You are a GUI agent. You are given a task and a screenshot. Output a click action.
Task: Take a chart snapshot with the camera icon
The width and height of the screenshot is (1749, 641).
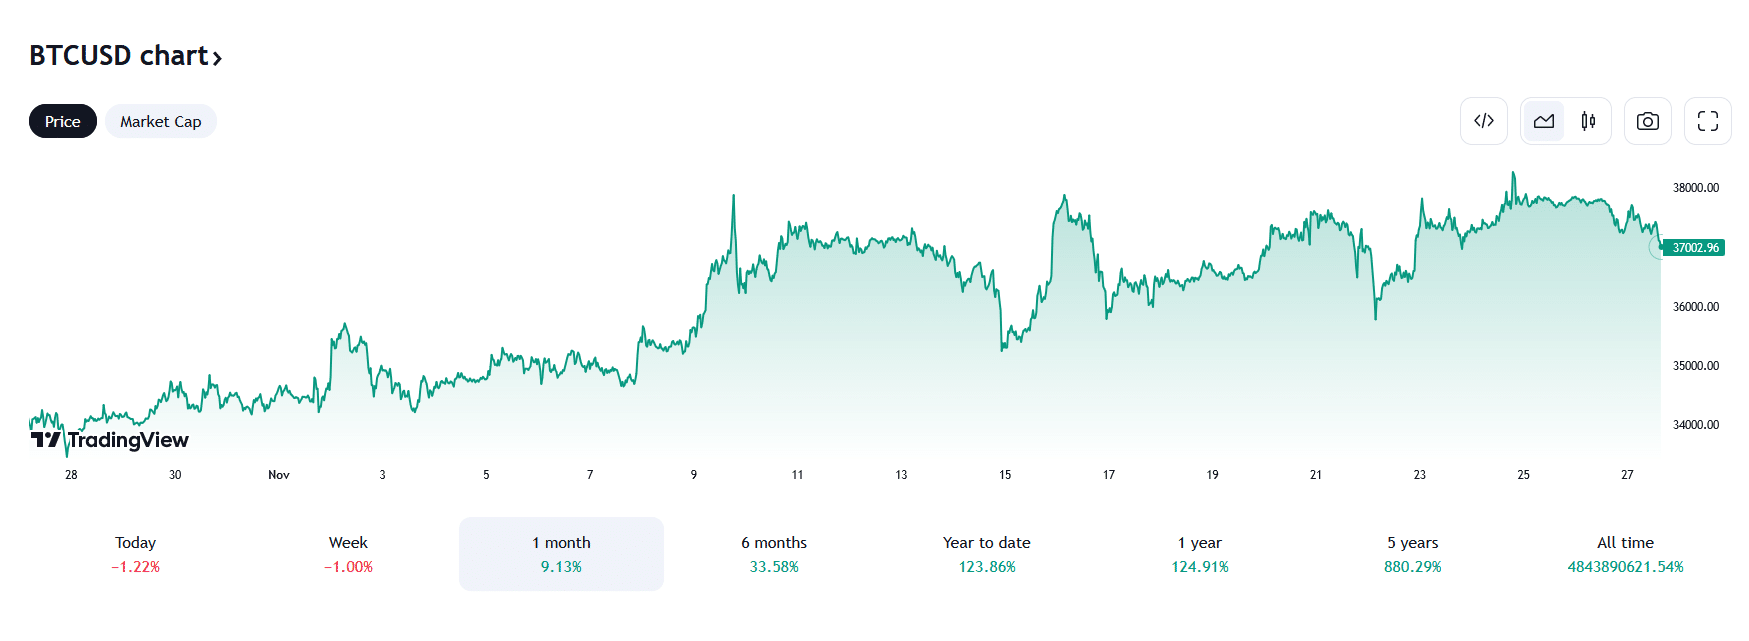coord(1647,121)
